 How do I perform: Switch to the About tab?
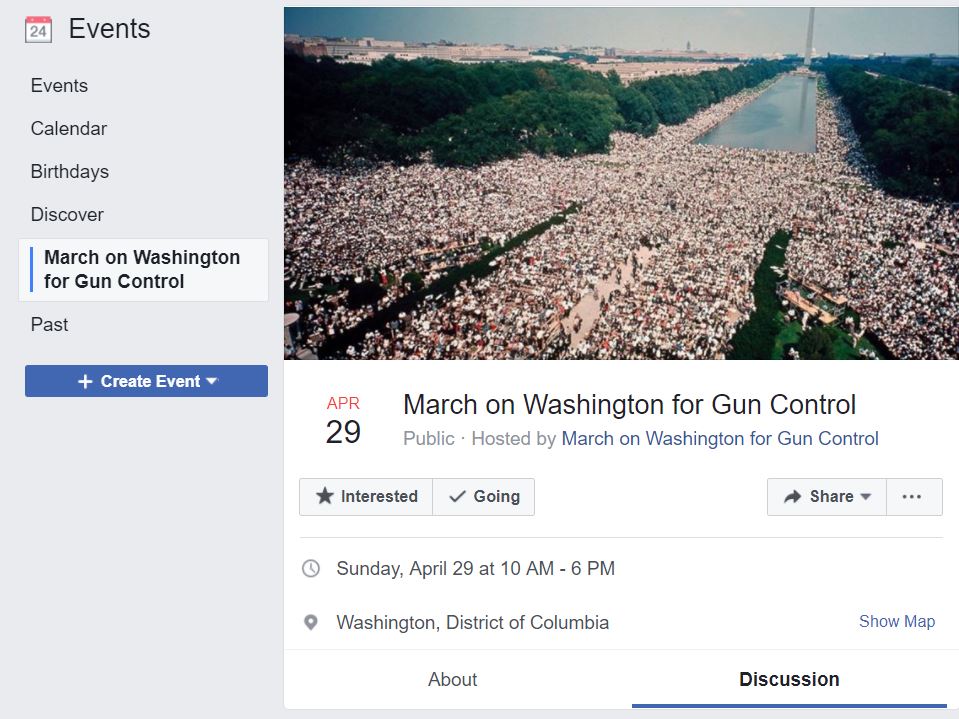(452, 679)
